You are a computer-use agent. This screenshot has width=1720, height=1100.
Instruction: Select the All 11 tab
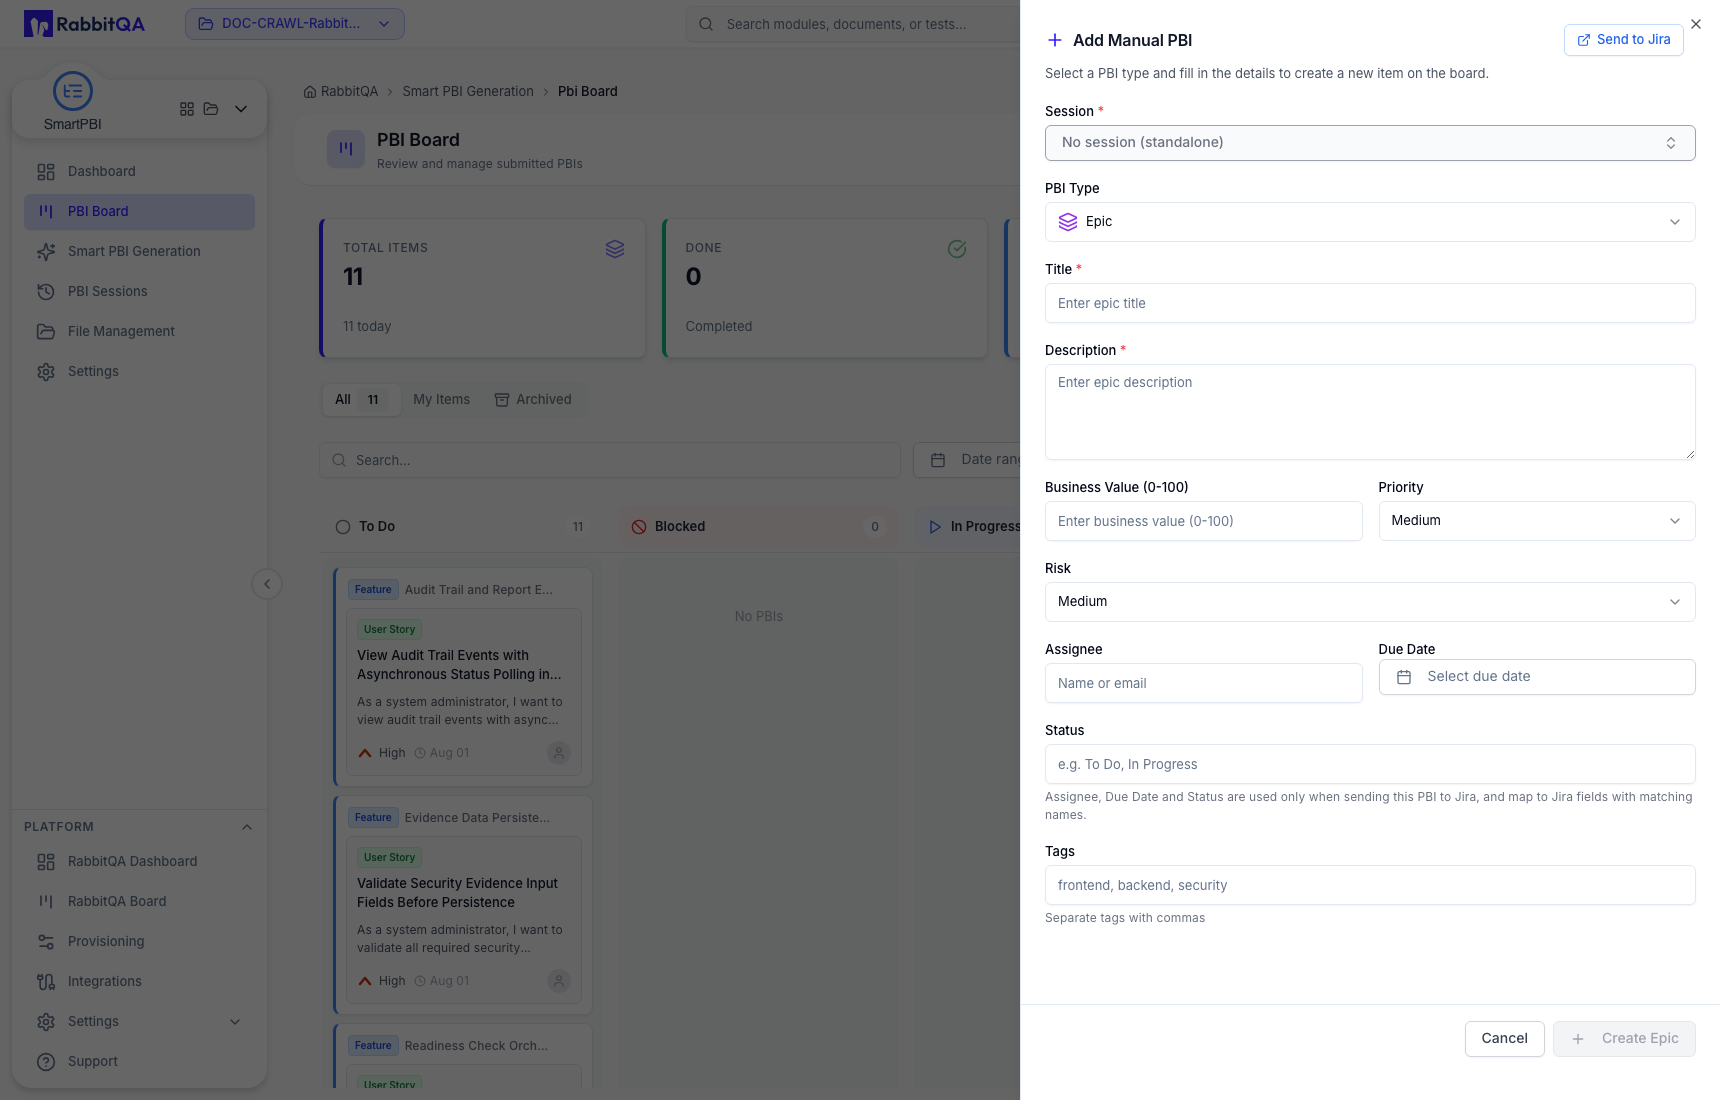point(361,400)
